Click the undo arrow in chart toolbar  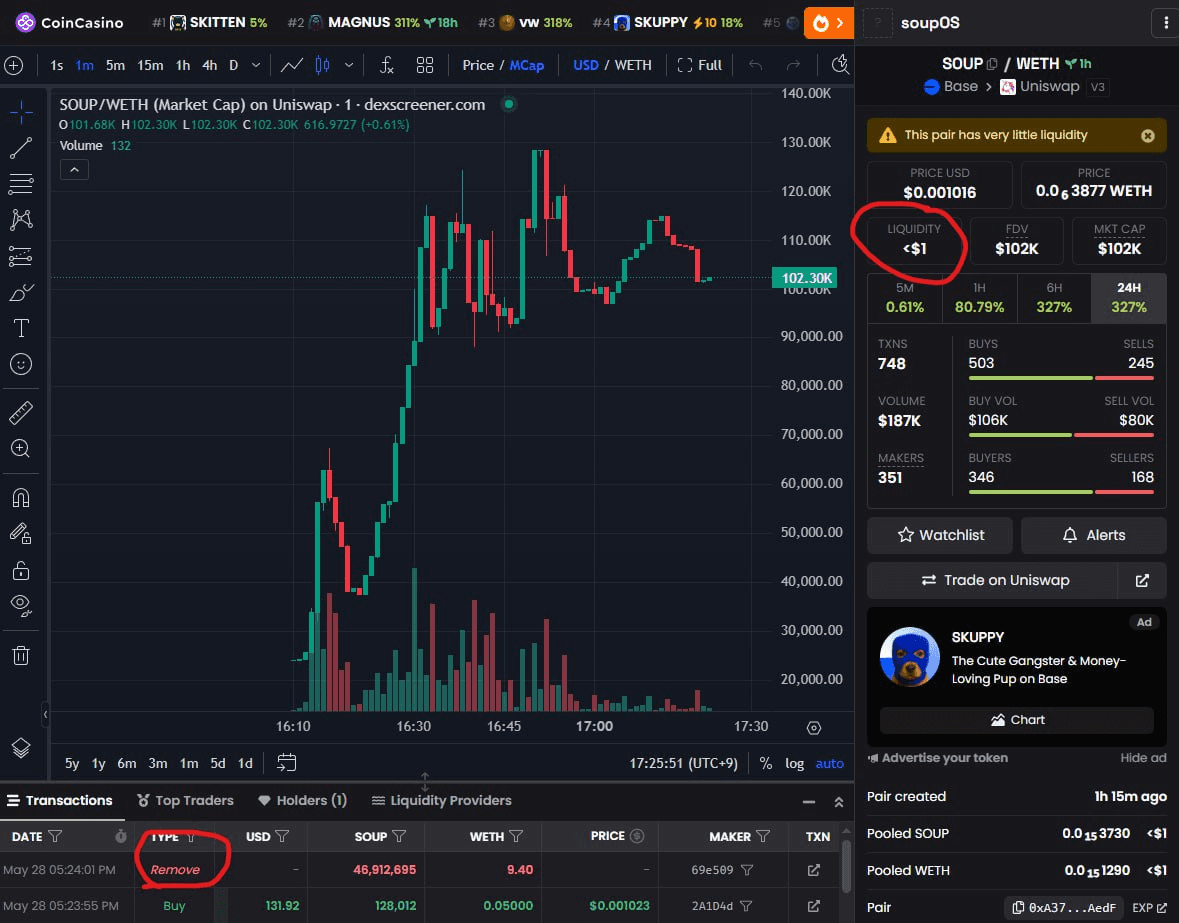pos(756,65)
